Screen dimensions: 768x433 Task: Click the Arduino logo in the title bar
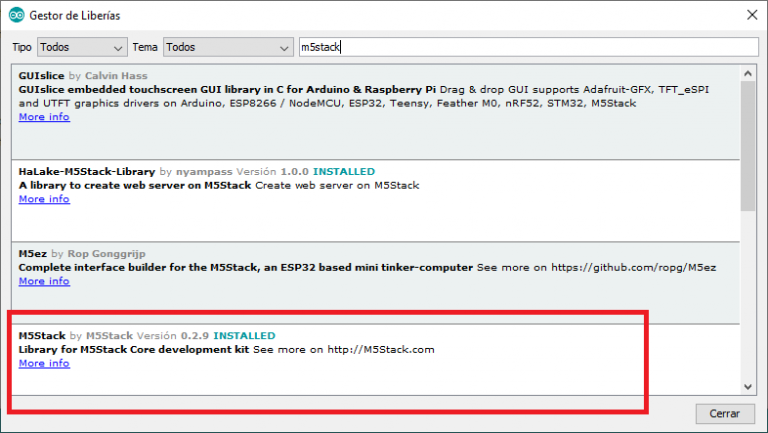[16, 15]
